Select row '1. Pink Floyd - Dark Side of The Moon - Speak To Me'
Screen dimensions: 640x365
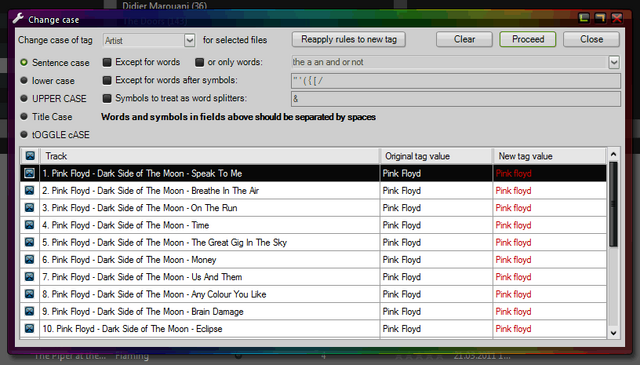(313, 173)
